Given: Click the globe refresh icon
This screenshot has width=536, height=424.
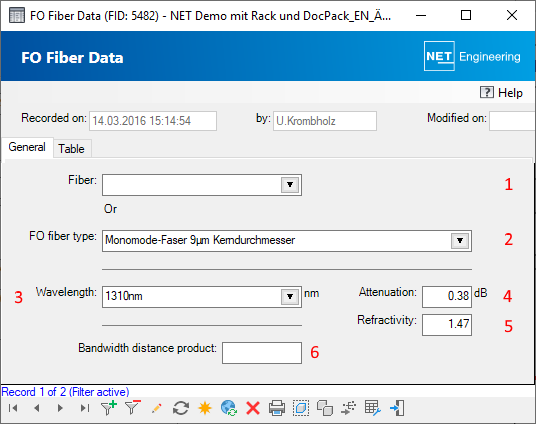Looking at the screenshot, I should (229, 408).
